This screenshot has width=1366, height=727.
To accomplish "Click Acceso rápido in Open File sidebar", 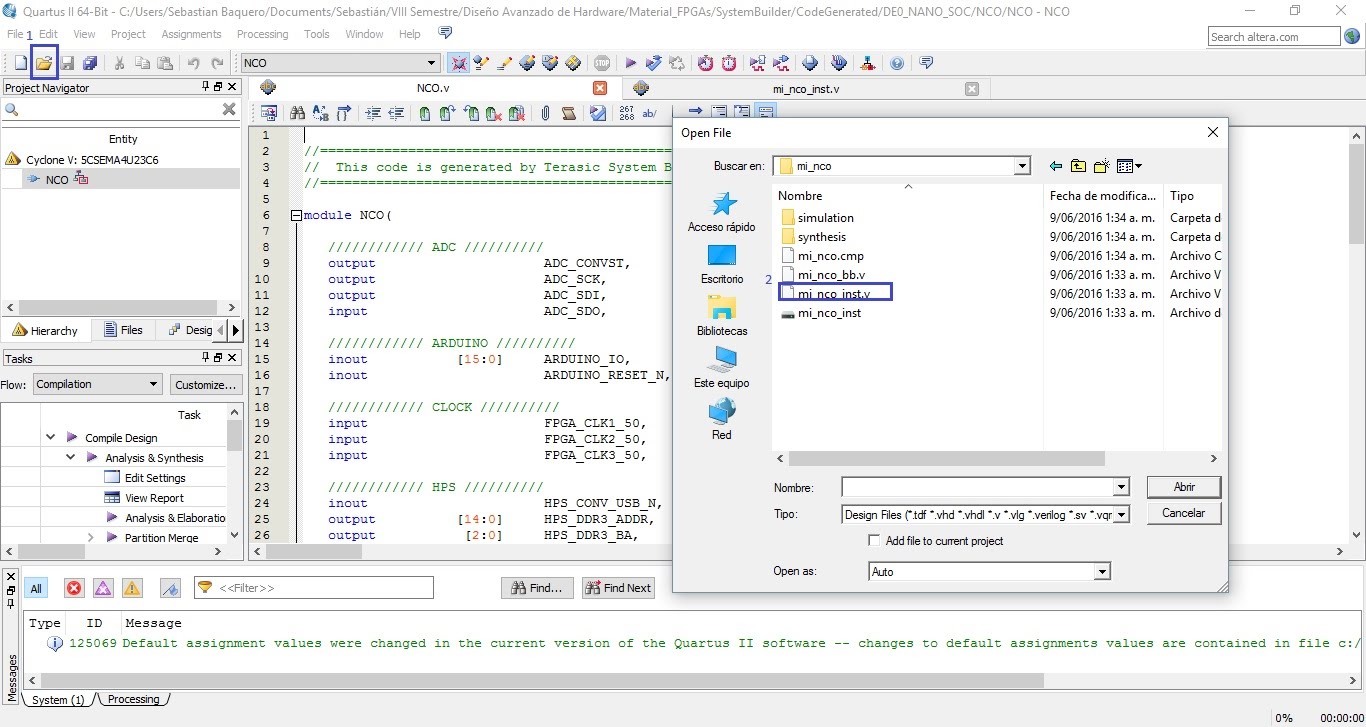I will click(722, 213).
